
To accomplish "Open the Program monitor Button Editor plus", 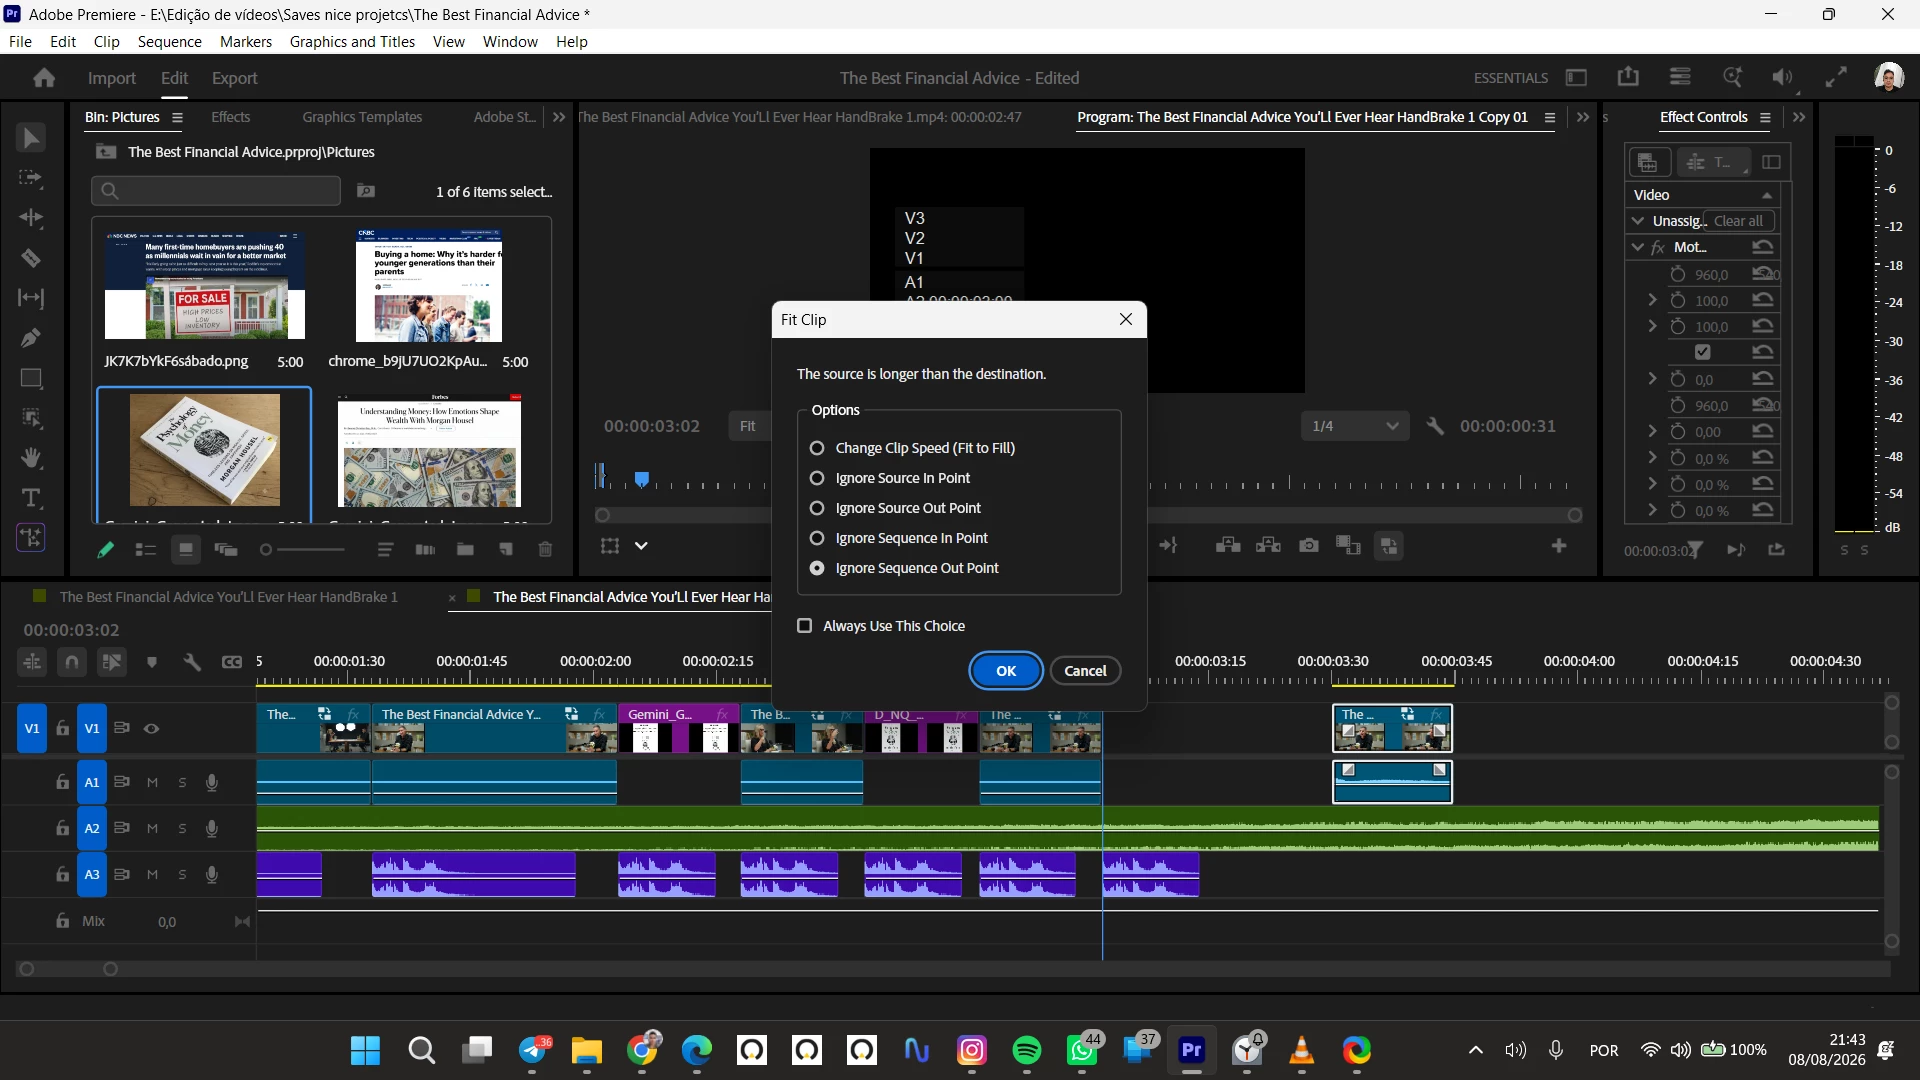I will click(1559, 546).
